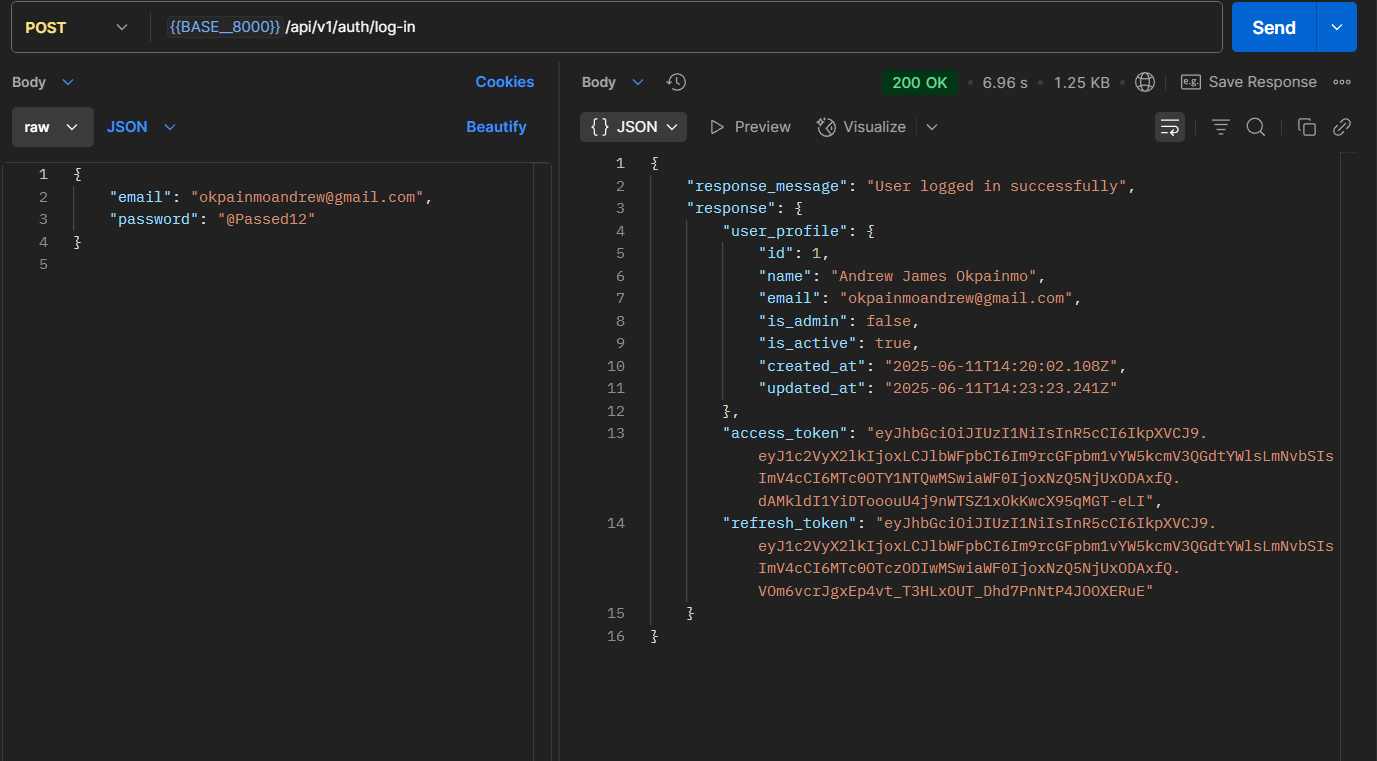Click request editor line number 5

coord(43,264)
